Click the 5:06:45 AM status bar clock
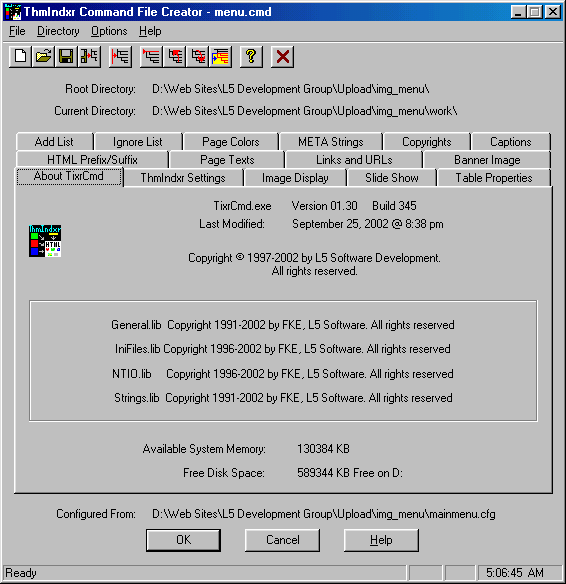 click(515, 572)
